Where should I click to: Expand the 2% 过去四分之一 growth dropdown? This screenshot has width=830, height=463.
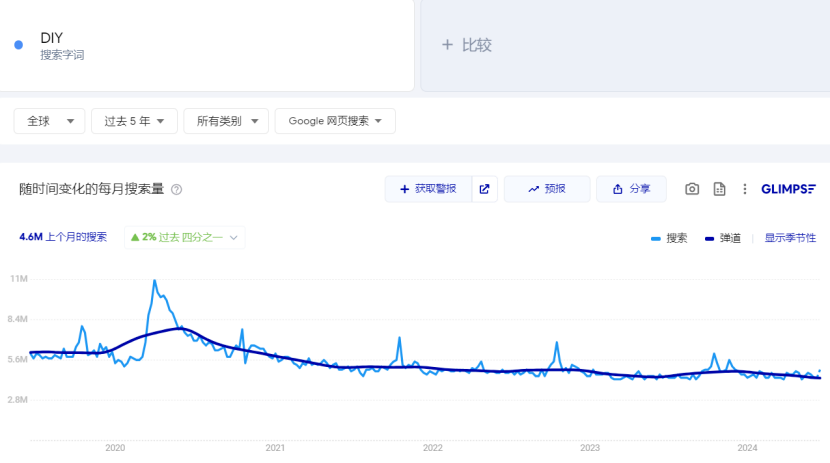(185, 237)
